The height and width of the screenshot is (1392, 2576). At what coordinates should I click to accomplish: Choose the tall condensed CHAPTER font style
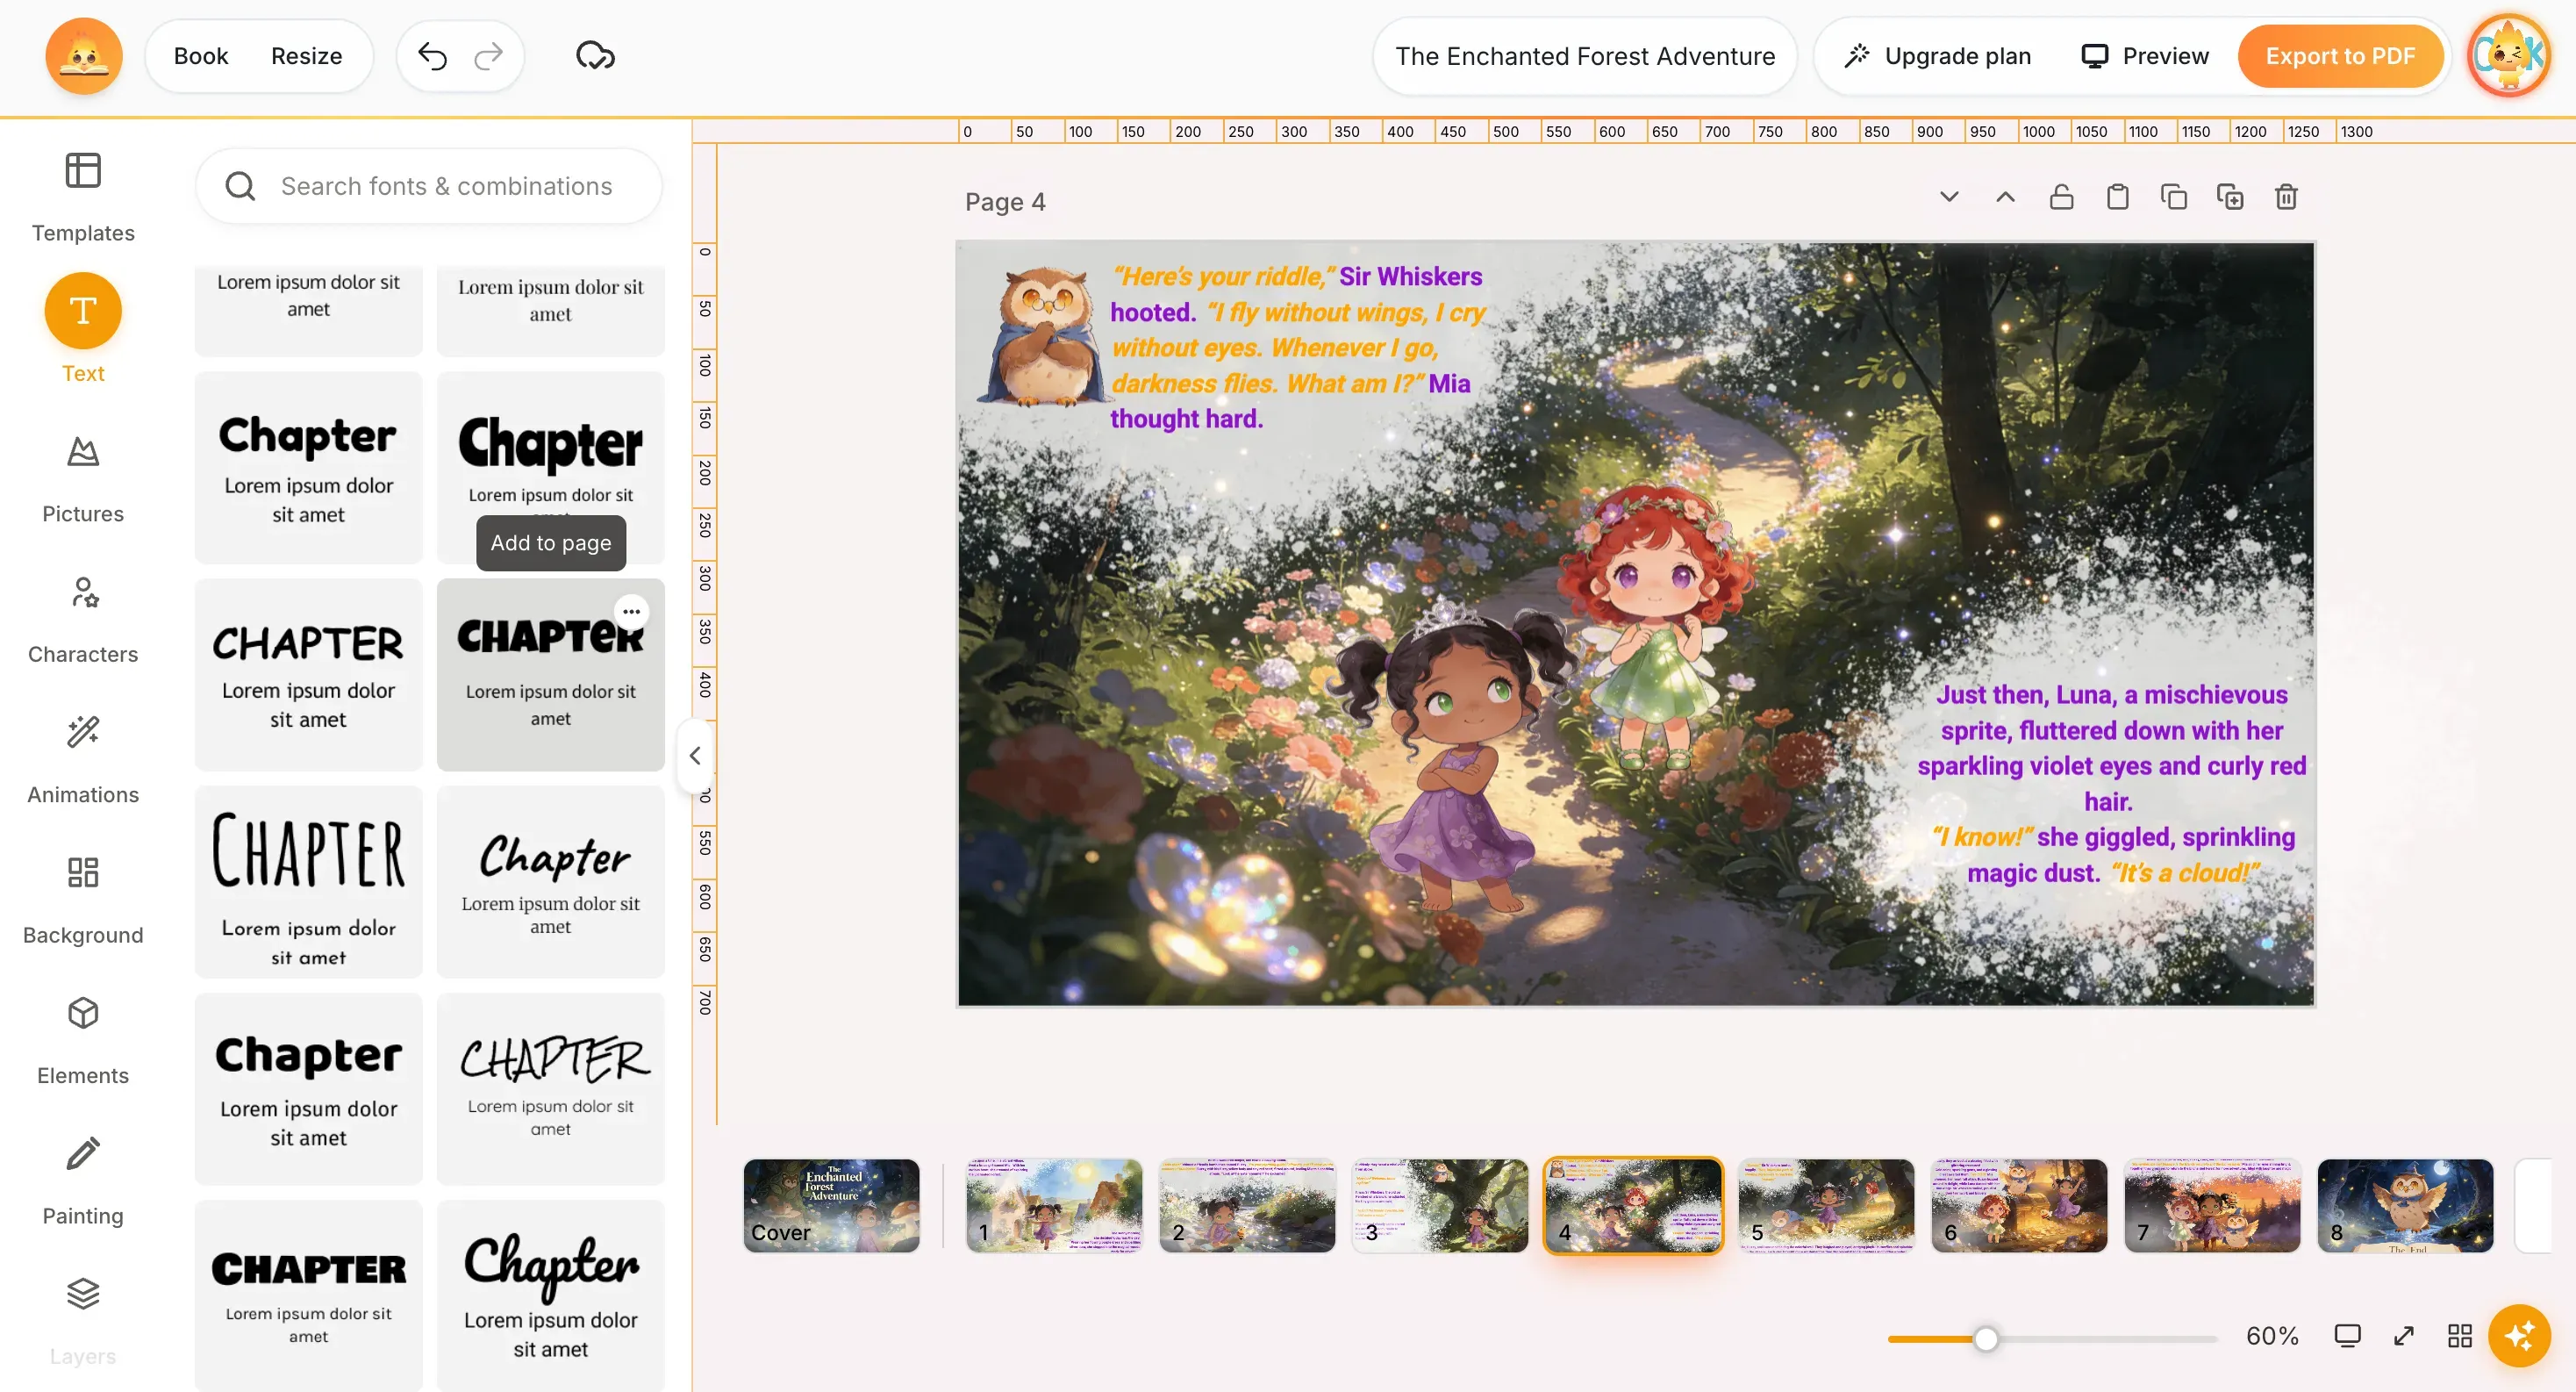click(308, 881)
